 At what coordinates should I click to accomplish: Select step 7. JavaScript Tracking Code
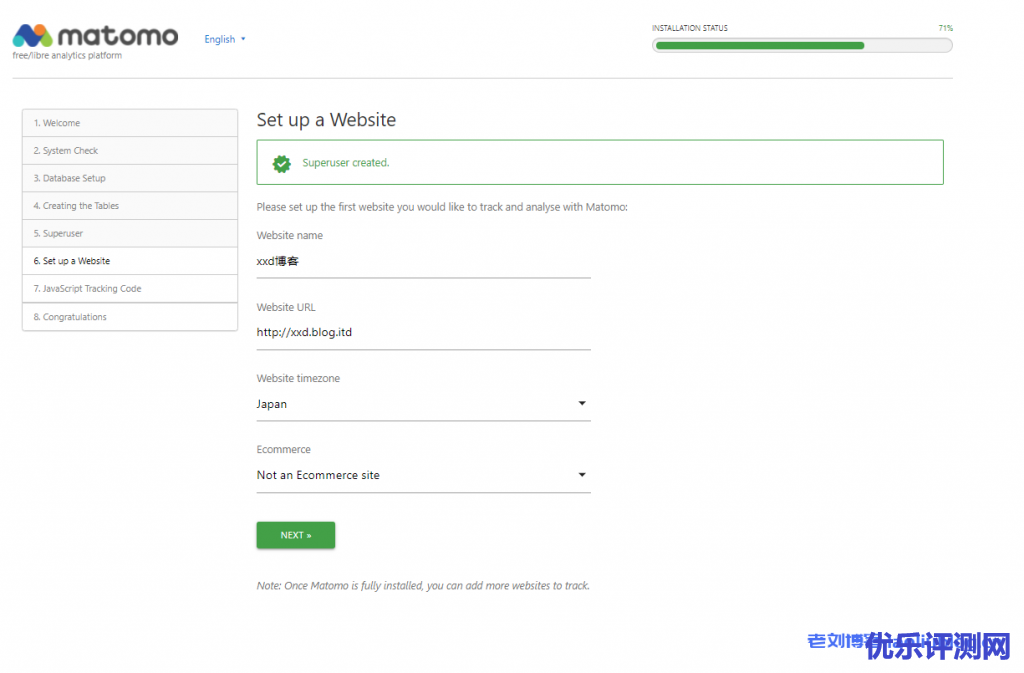point(130,289)
